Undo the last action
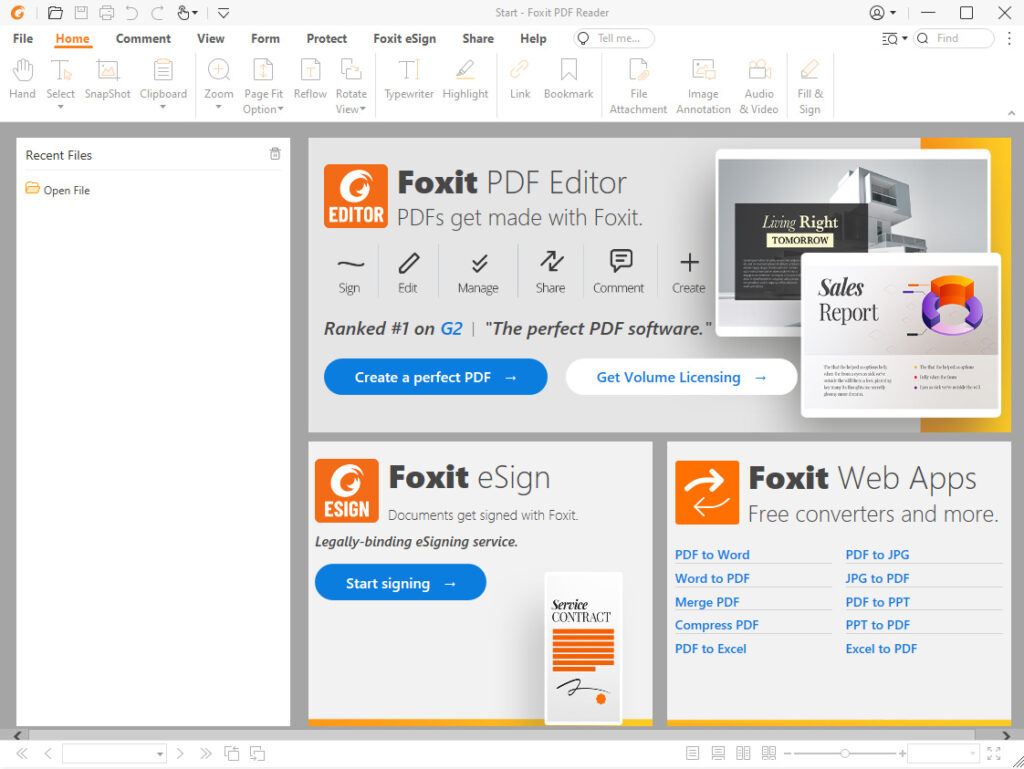 point(131,12)
